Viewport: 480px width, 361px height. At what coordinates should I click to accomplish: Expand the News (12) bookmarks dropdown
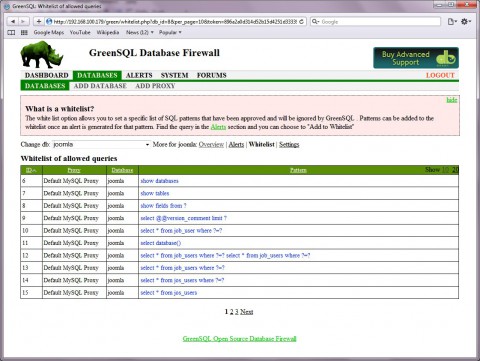coord(140,32)
